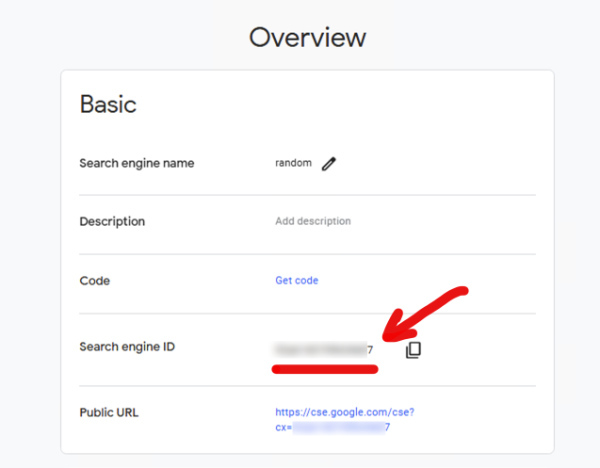This screenshot has height=468, width=600.
Task: Click the Overview page heading
Action: click(x=307, y=38)
